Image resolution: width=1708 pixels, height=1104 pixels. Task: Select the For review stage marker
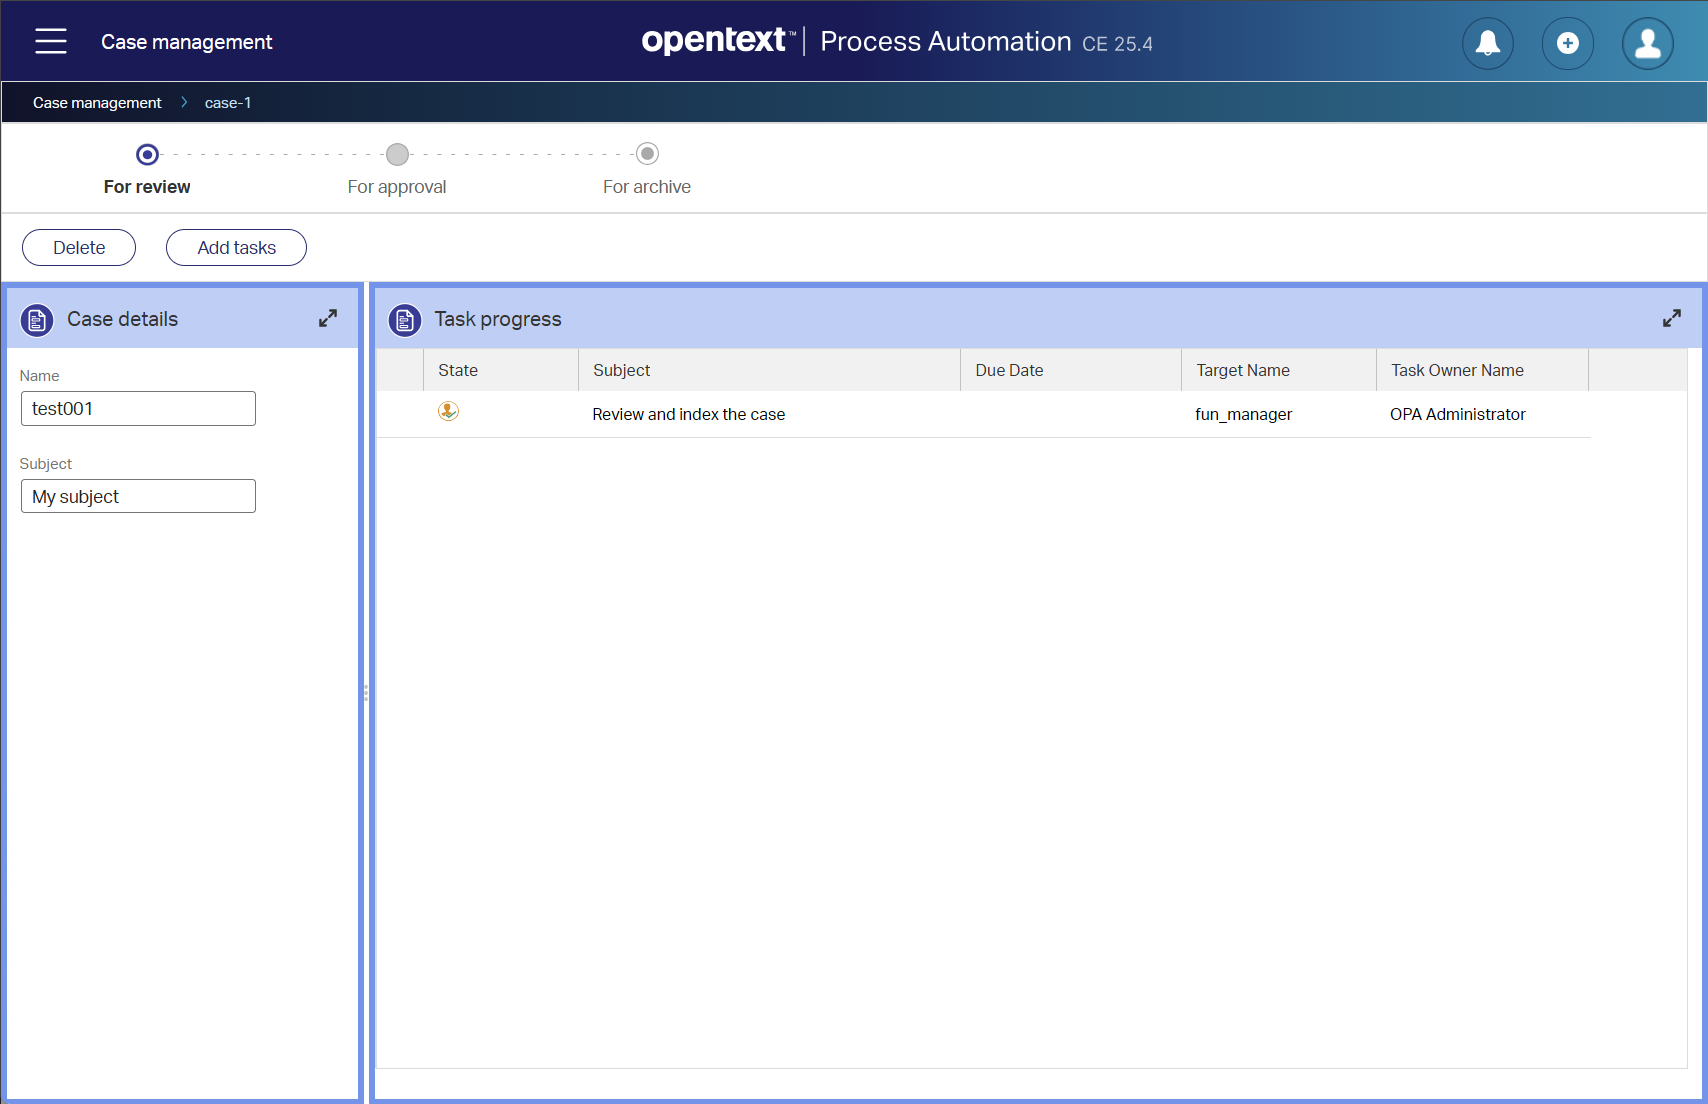pyautogui.click(x=147, y=154)
